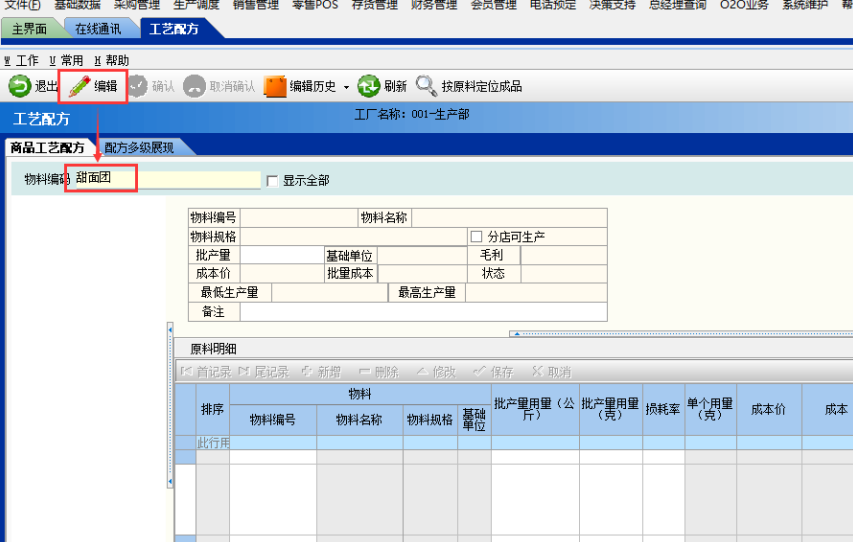
Task: Click the 编辑 pencil icon
Action: click(79, 86)
